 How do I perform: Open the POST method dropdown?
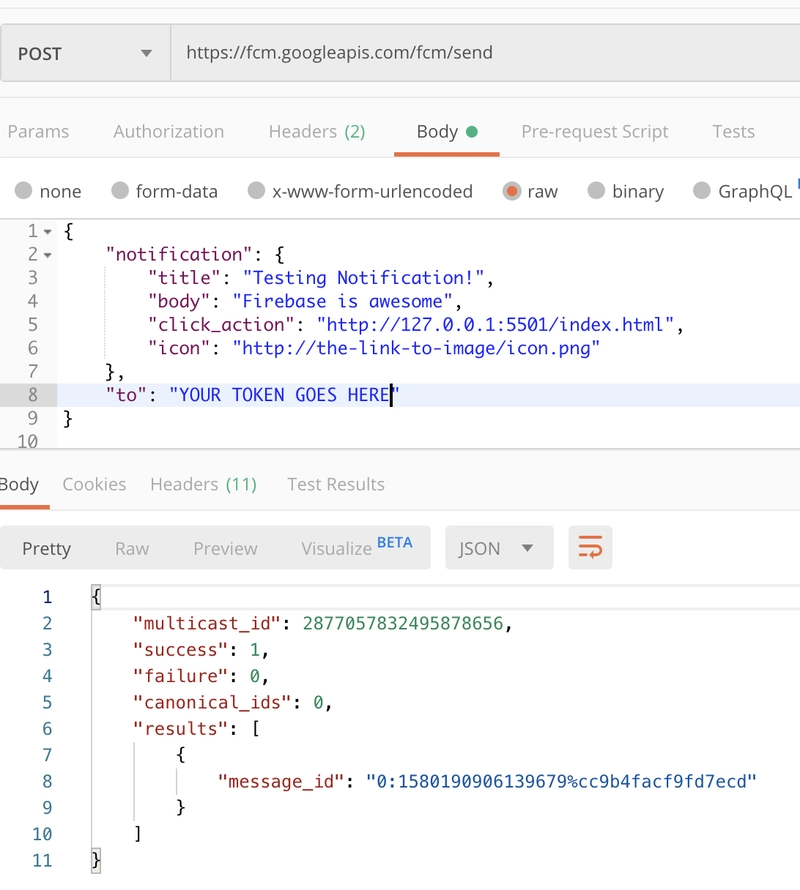coord(85,53)
